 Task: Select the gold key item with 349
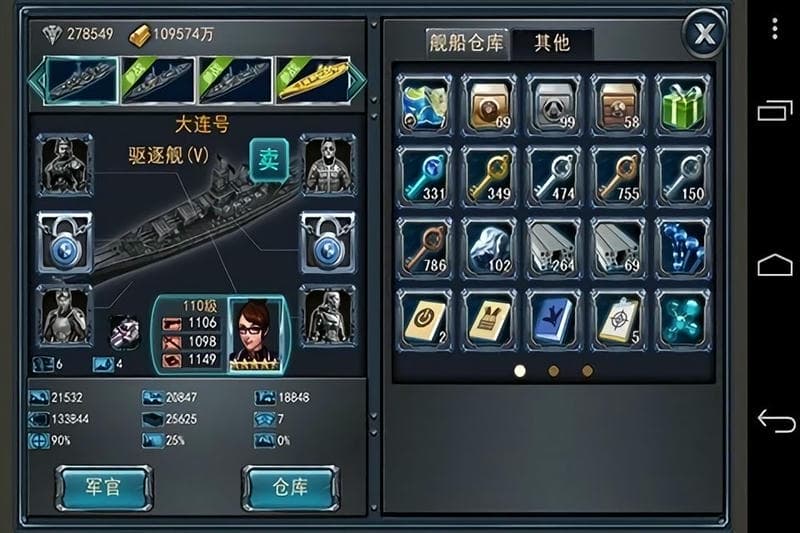point(489,176)
